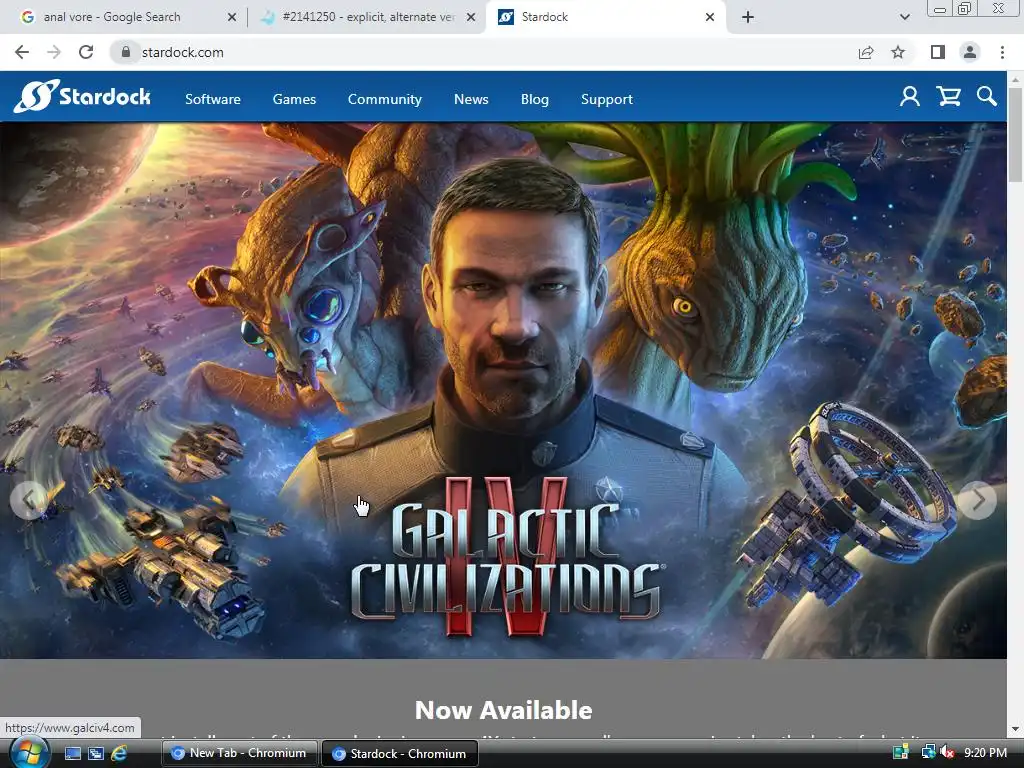
Task: Go to the News section
Action: pos(471,99)
